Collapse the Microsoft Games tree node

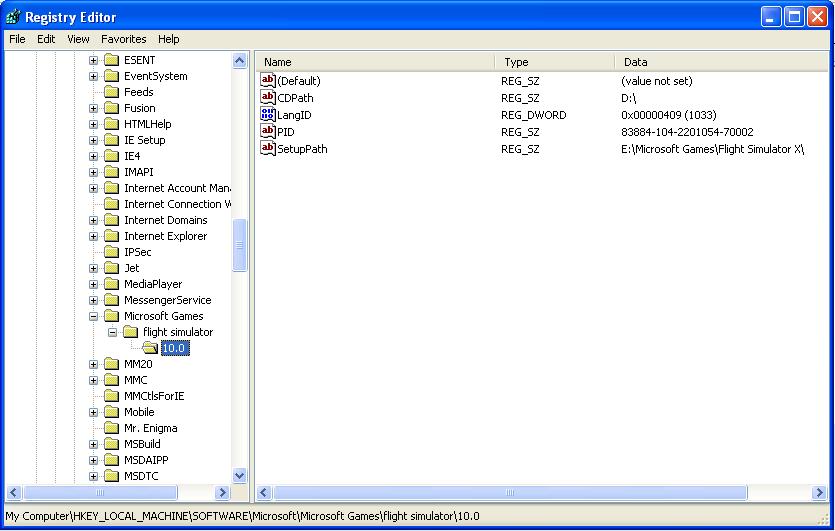point(93,316)
